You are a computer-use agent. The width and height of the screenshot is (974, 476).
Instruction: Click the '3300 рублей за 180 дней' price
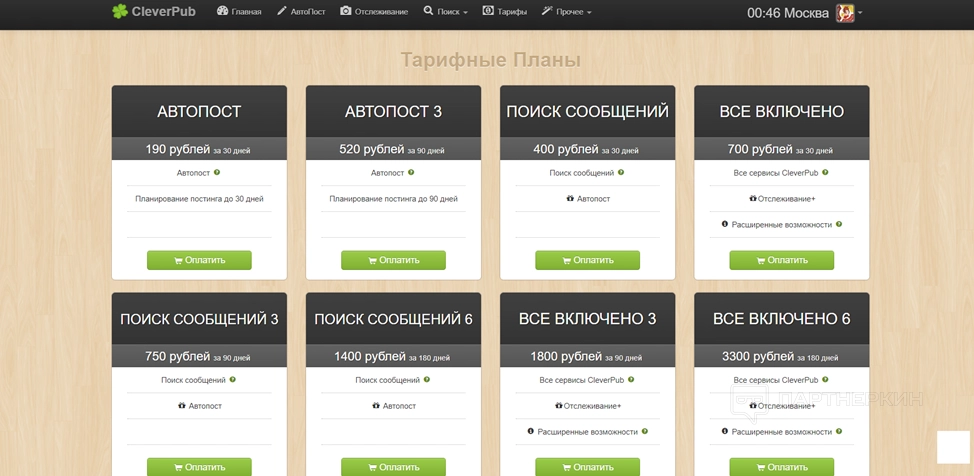tap(780, 357)
